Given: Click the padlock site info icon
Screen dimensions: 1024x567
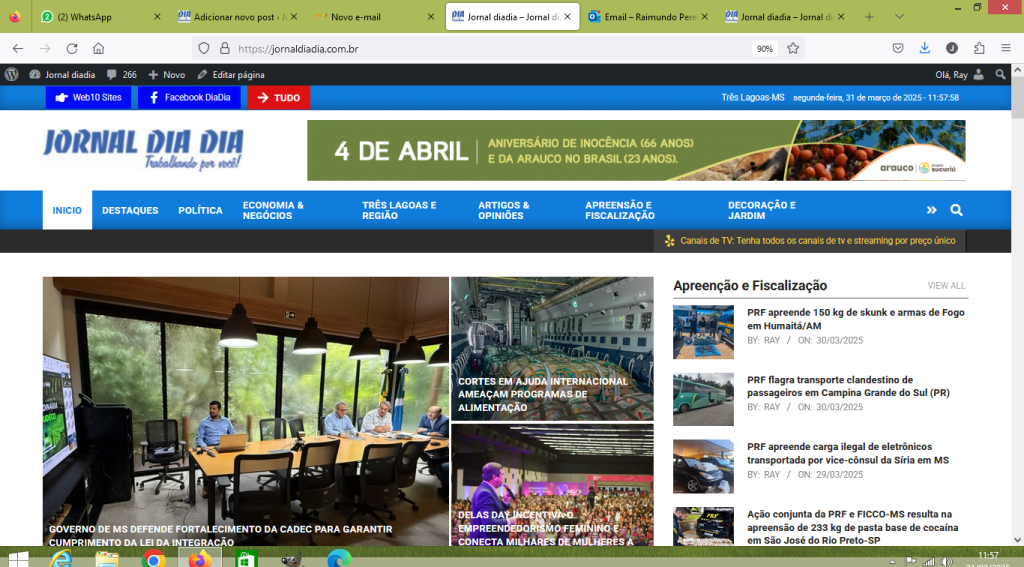Looking at the screenshot, I should point(225,48).
